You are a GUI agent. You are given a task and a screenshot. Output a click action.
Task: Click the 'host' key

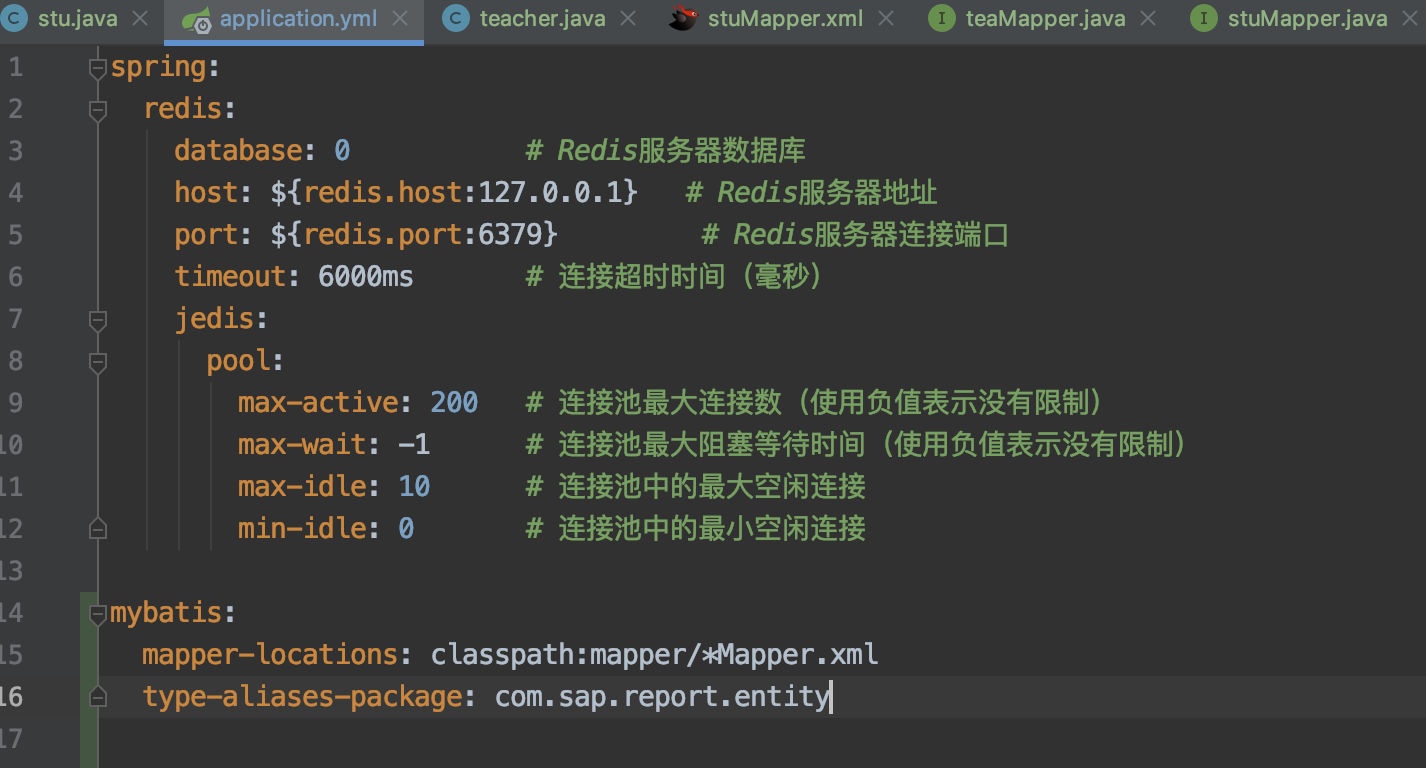pos(206,193)
